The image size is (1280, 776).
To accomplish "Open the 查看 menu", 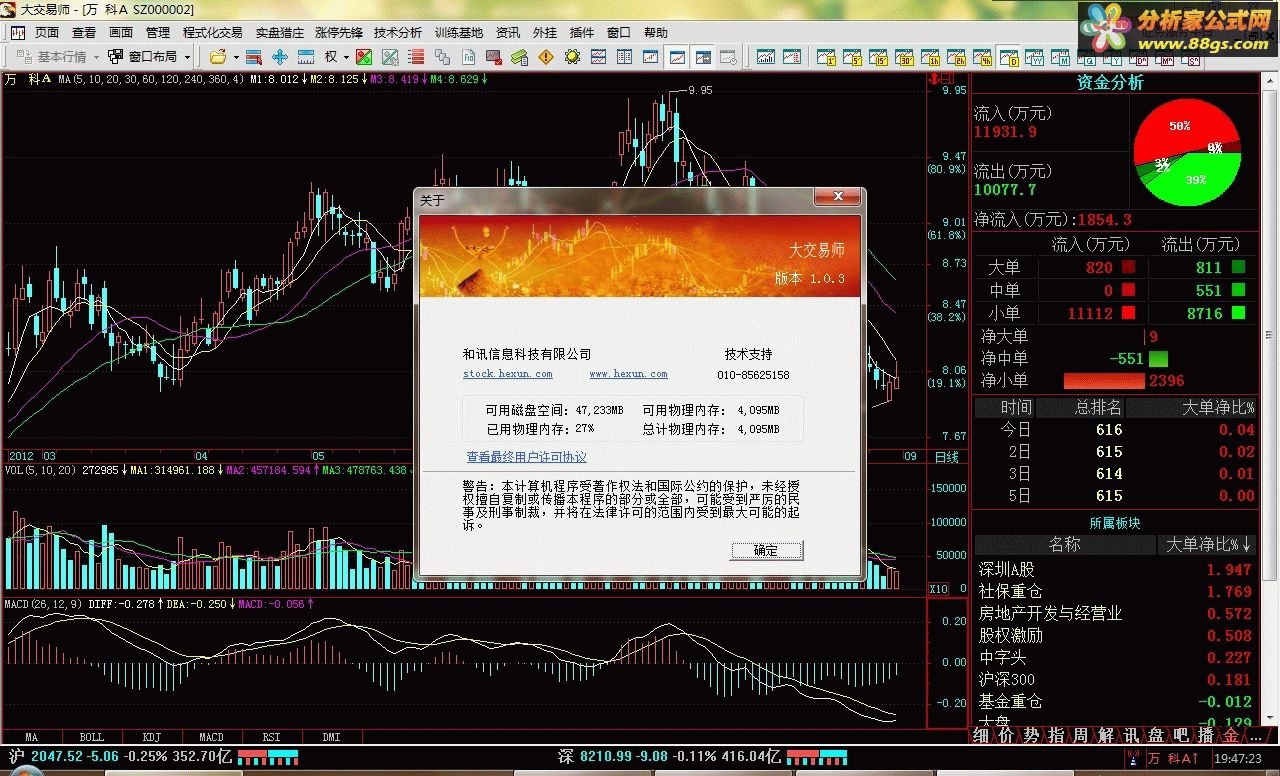I will coord(84,32).
